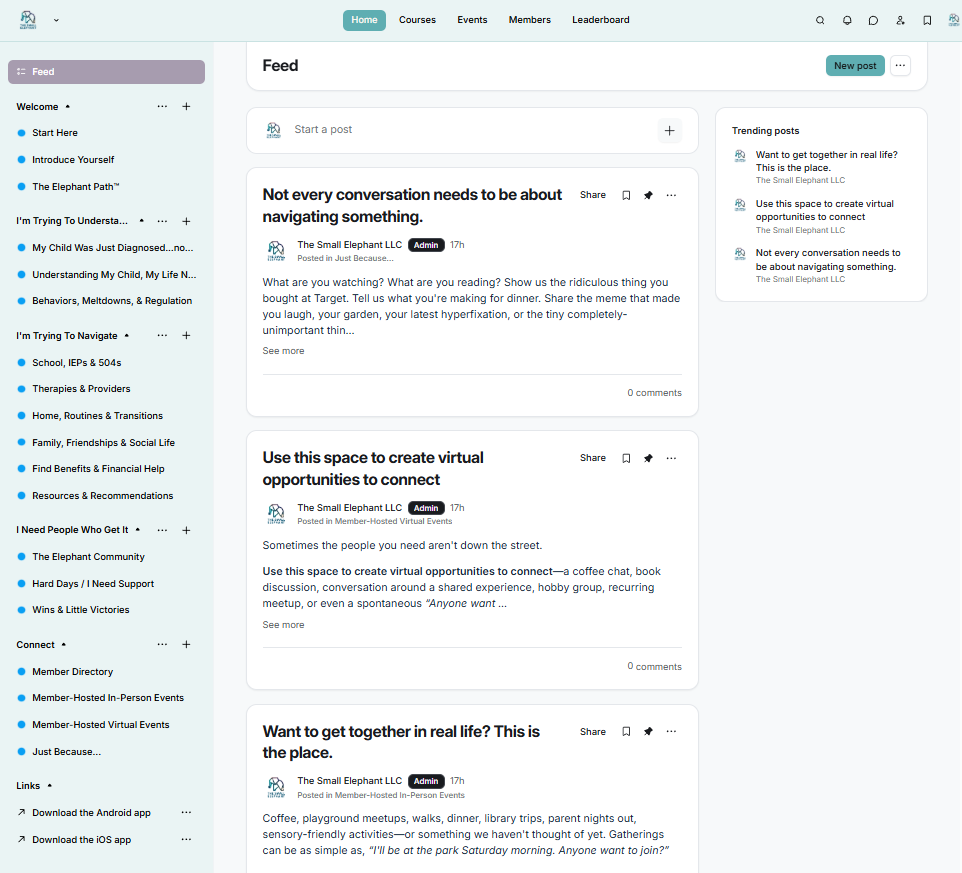Open options for Download the Android app
This screenshot has width=962, height=873.
click(186, 812)
